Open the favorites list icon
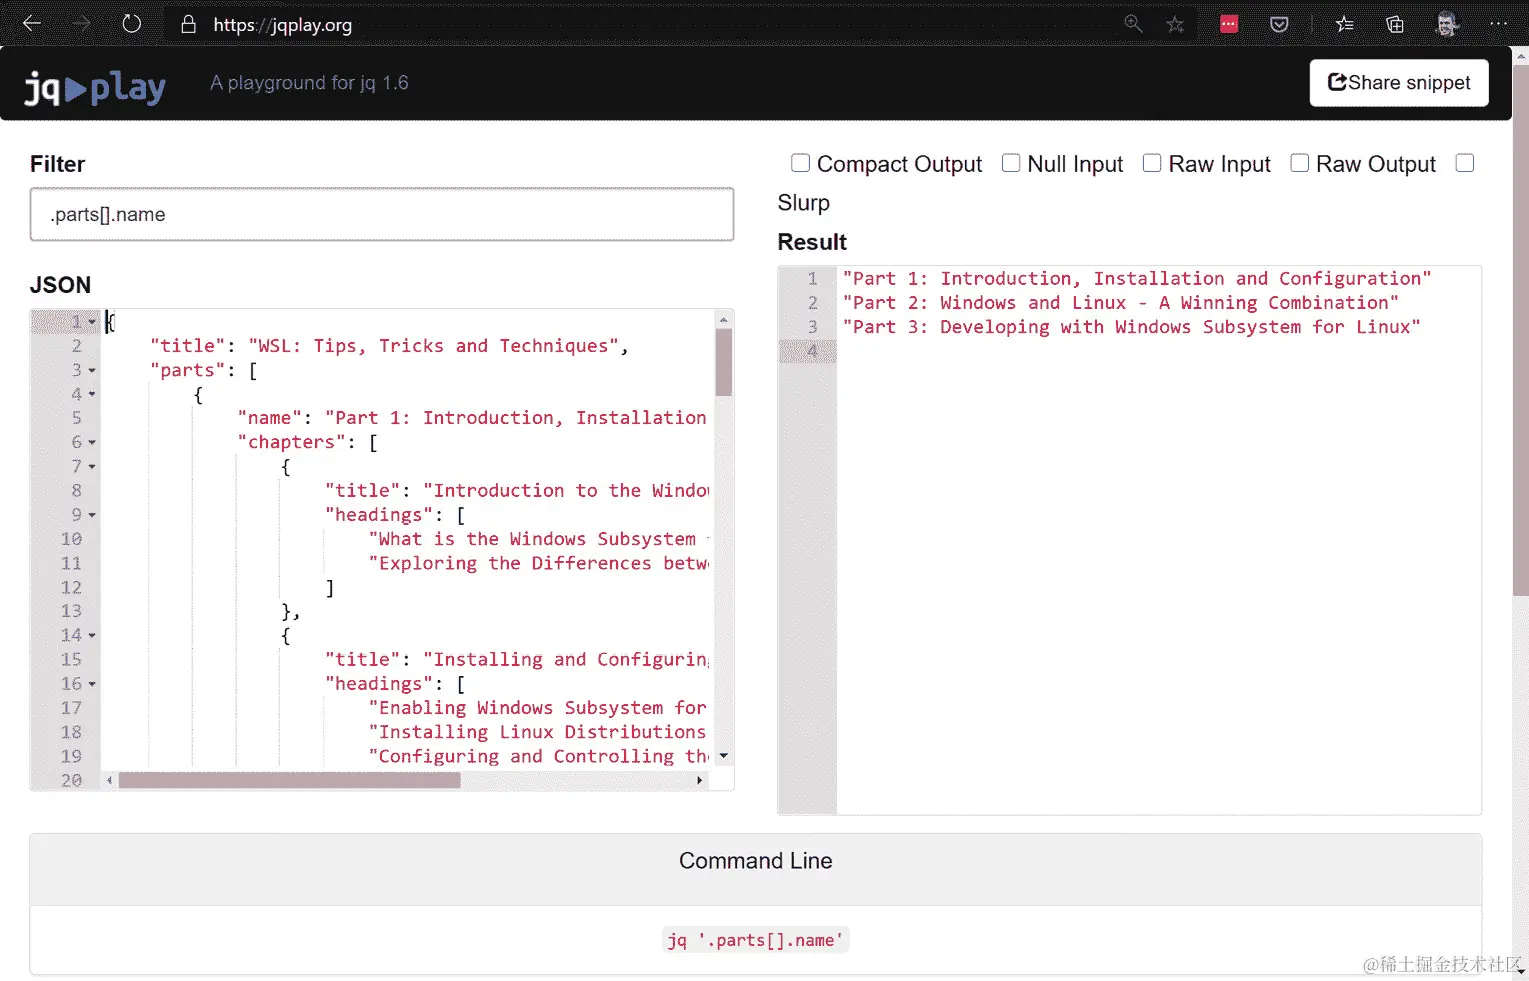The image size is (1529, 981). pyautogui.click(x=1345, y=24)
